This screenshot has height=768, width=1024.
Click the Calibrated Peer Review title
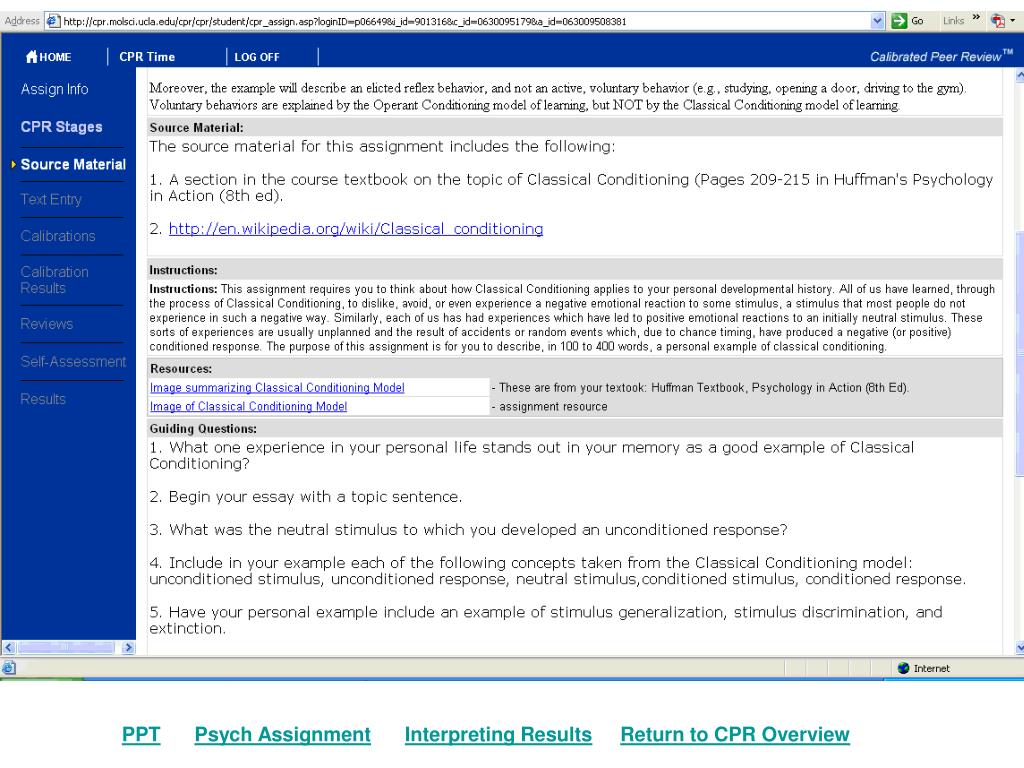[941, 57]
